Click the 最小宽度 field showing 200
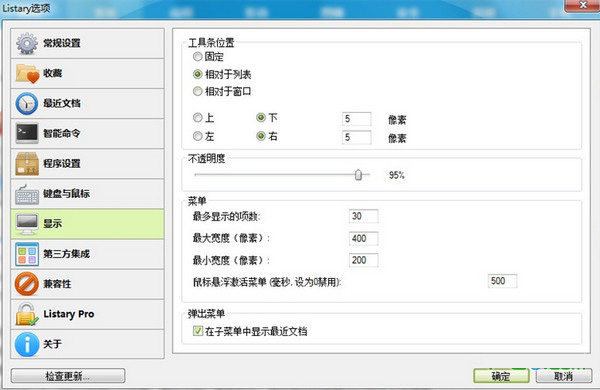 click(364, 260)
